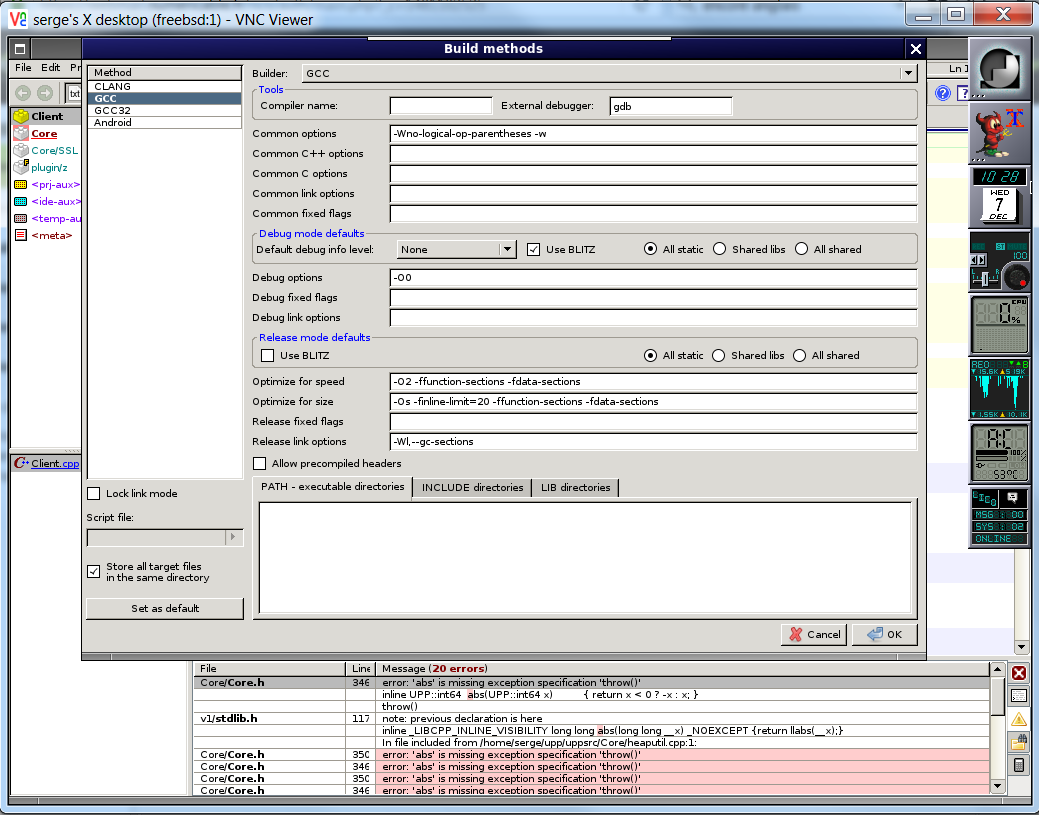Viewport: 1039px width, 815px height.
Task: Open the Find in Files binoculars pane
Action: [x=1019, y=742]
